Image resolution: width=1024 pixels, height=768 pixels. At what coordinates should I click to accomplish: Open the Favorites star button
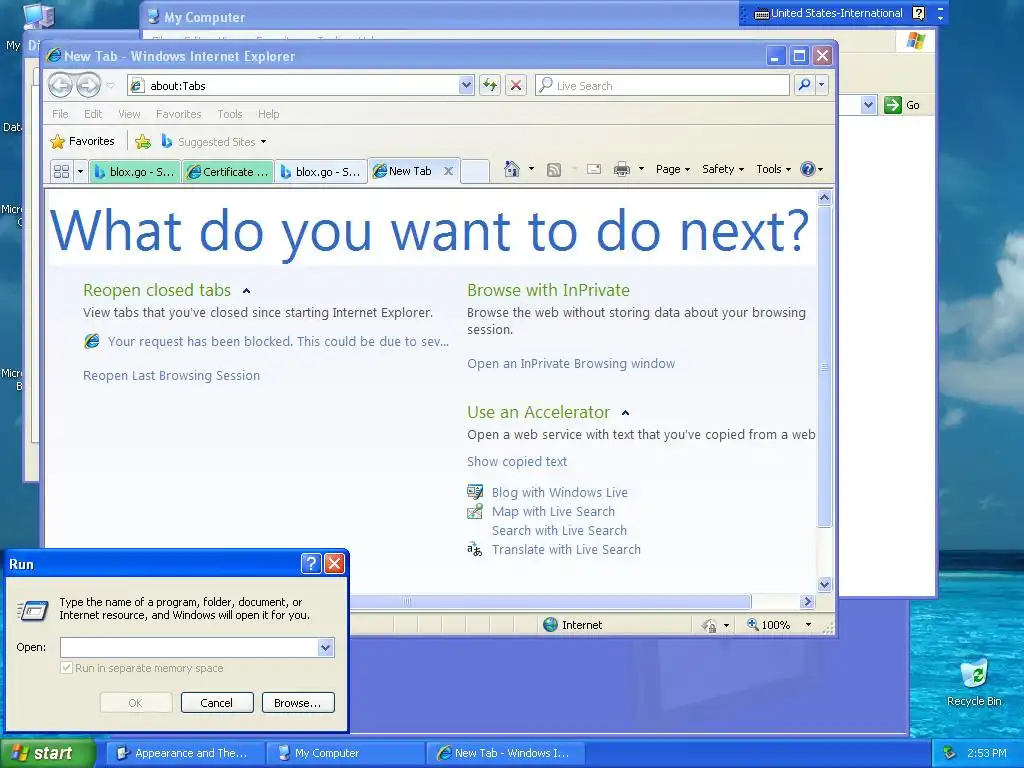click(82, 141)
